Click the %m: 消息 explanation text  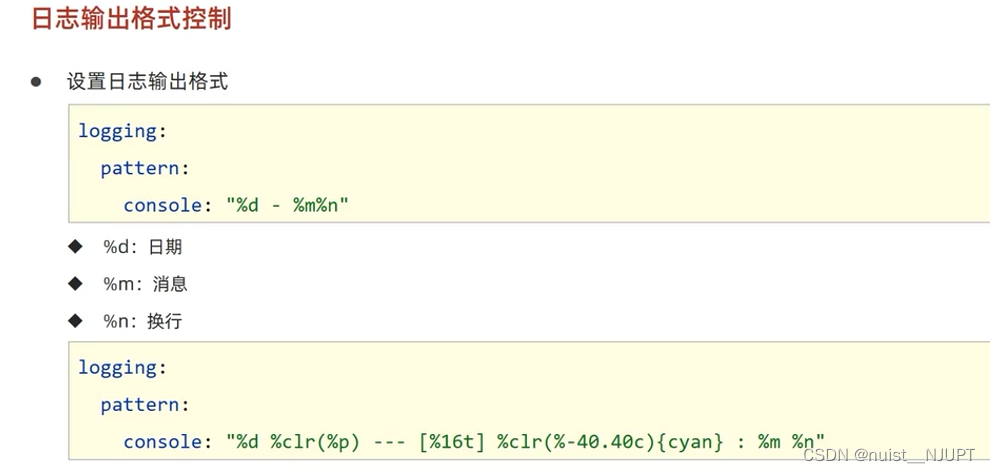[x=145, y=284]
